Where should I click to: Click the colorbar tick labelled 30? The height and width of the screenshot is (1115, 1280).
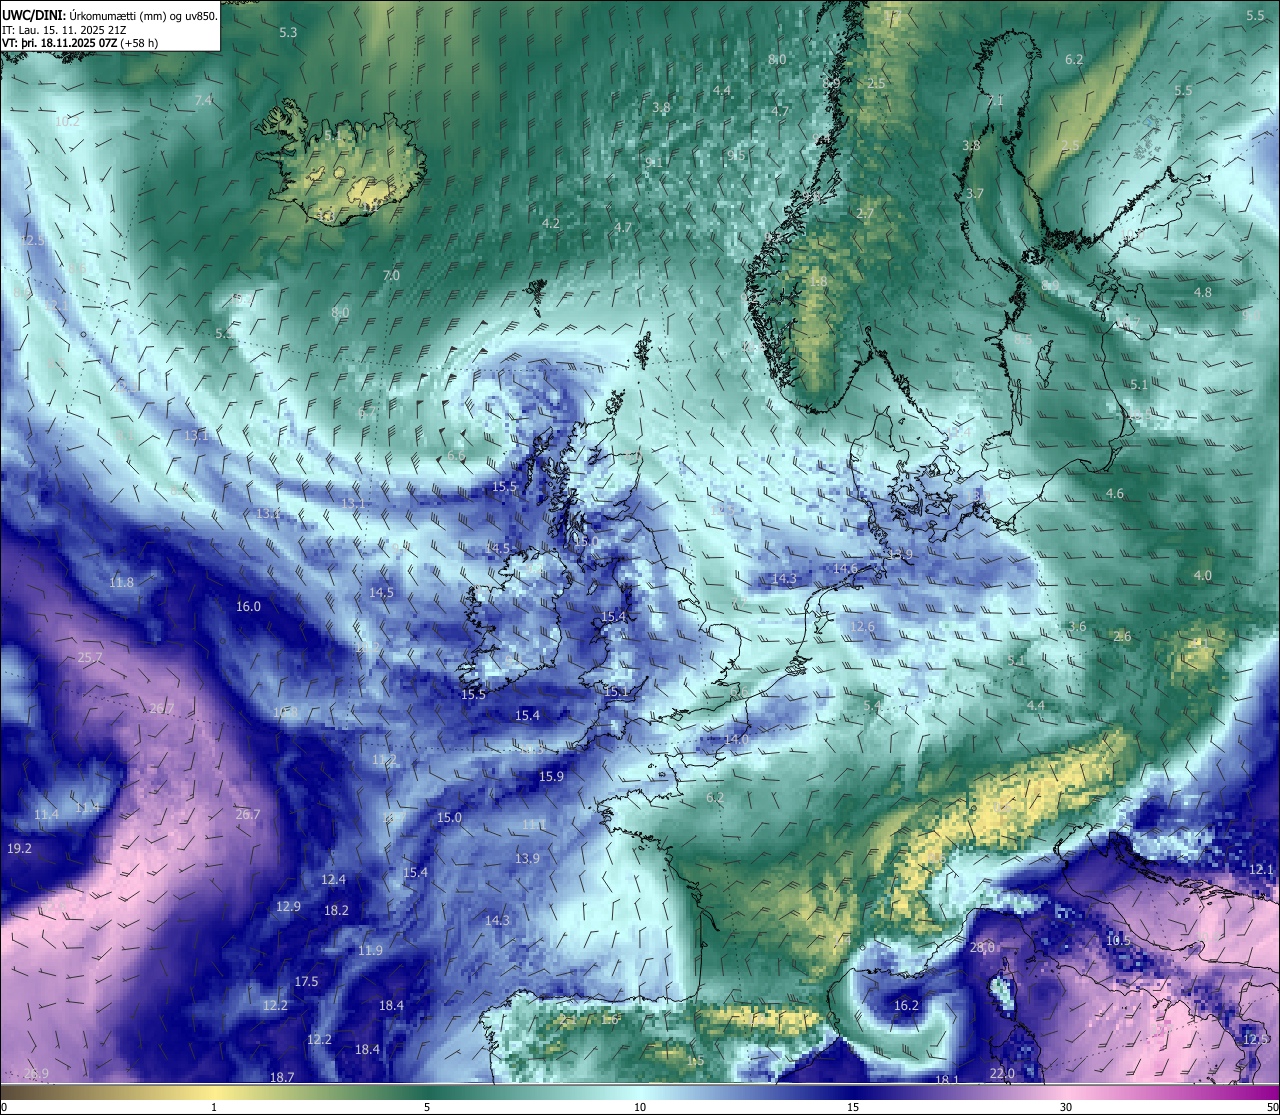coord(1066,1106)
